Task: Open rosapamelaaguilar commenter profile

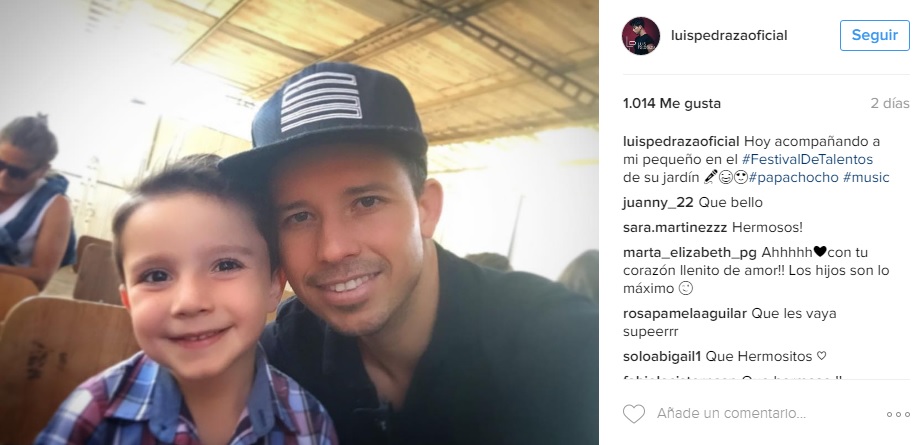Action: point(685,313)
